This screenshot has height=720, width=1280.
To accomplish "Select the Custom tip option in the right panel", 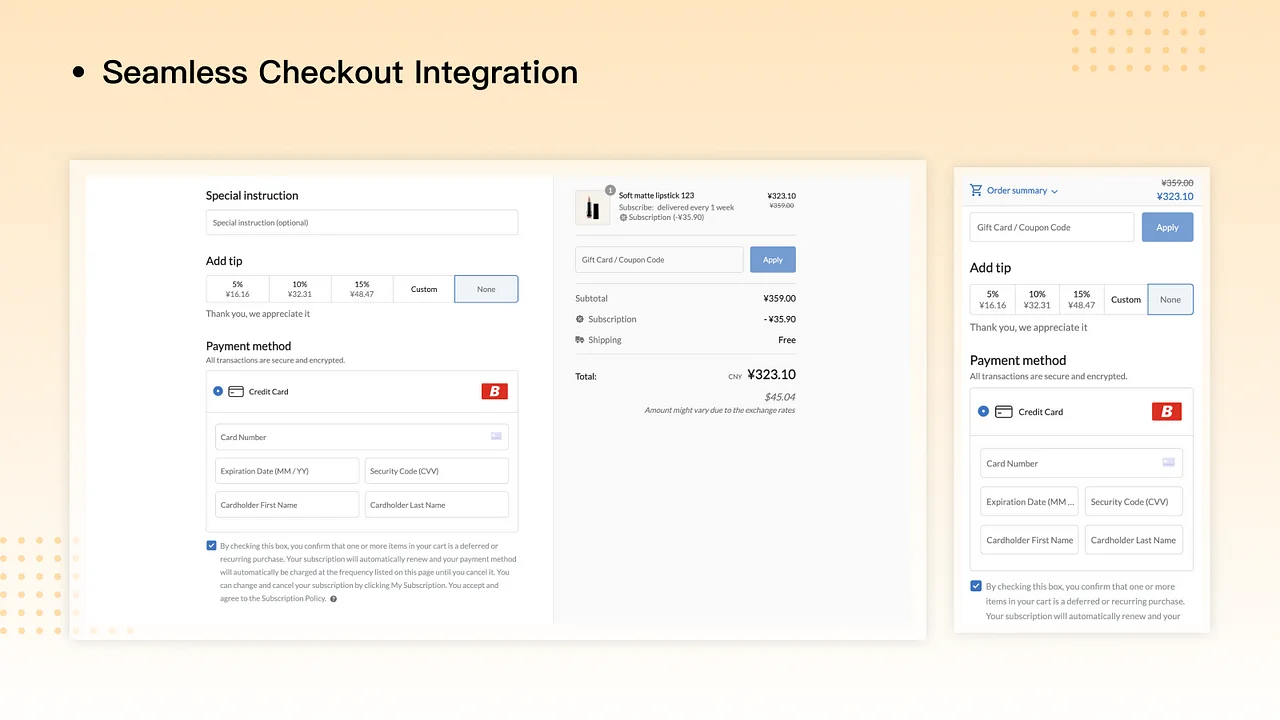I will [x=1125, y=299].
